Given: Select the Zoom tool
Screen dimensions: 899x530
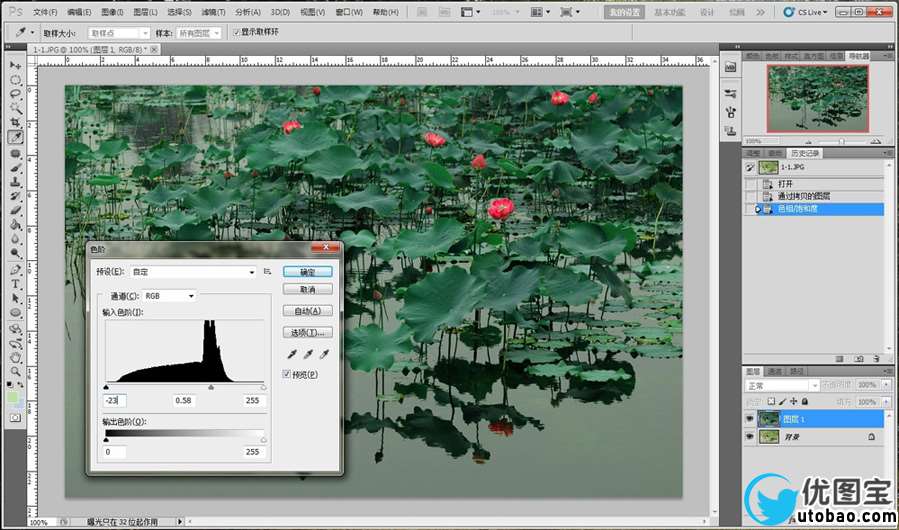Looking at the screenshot, I should [x=15, y=372].
